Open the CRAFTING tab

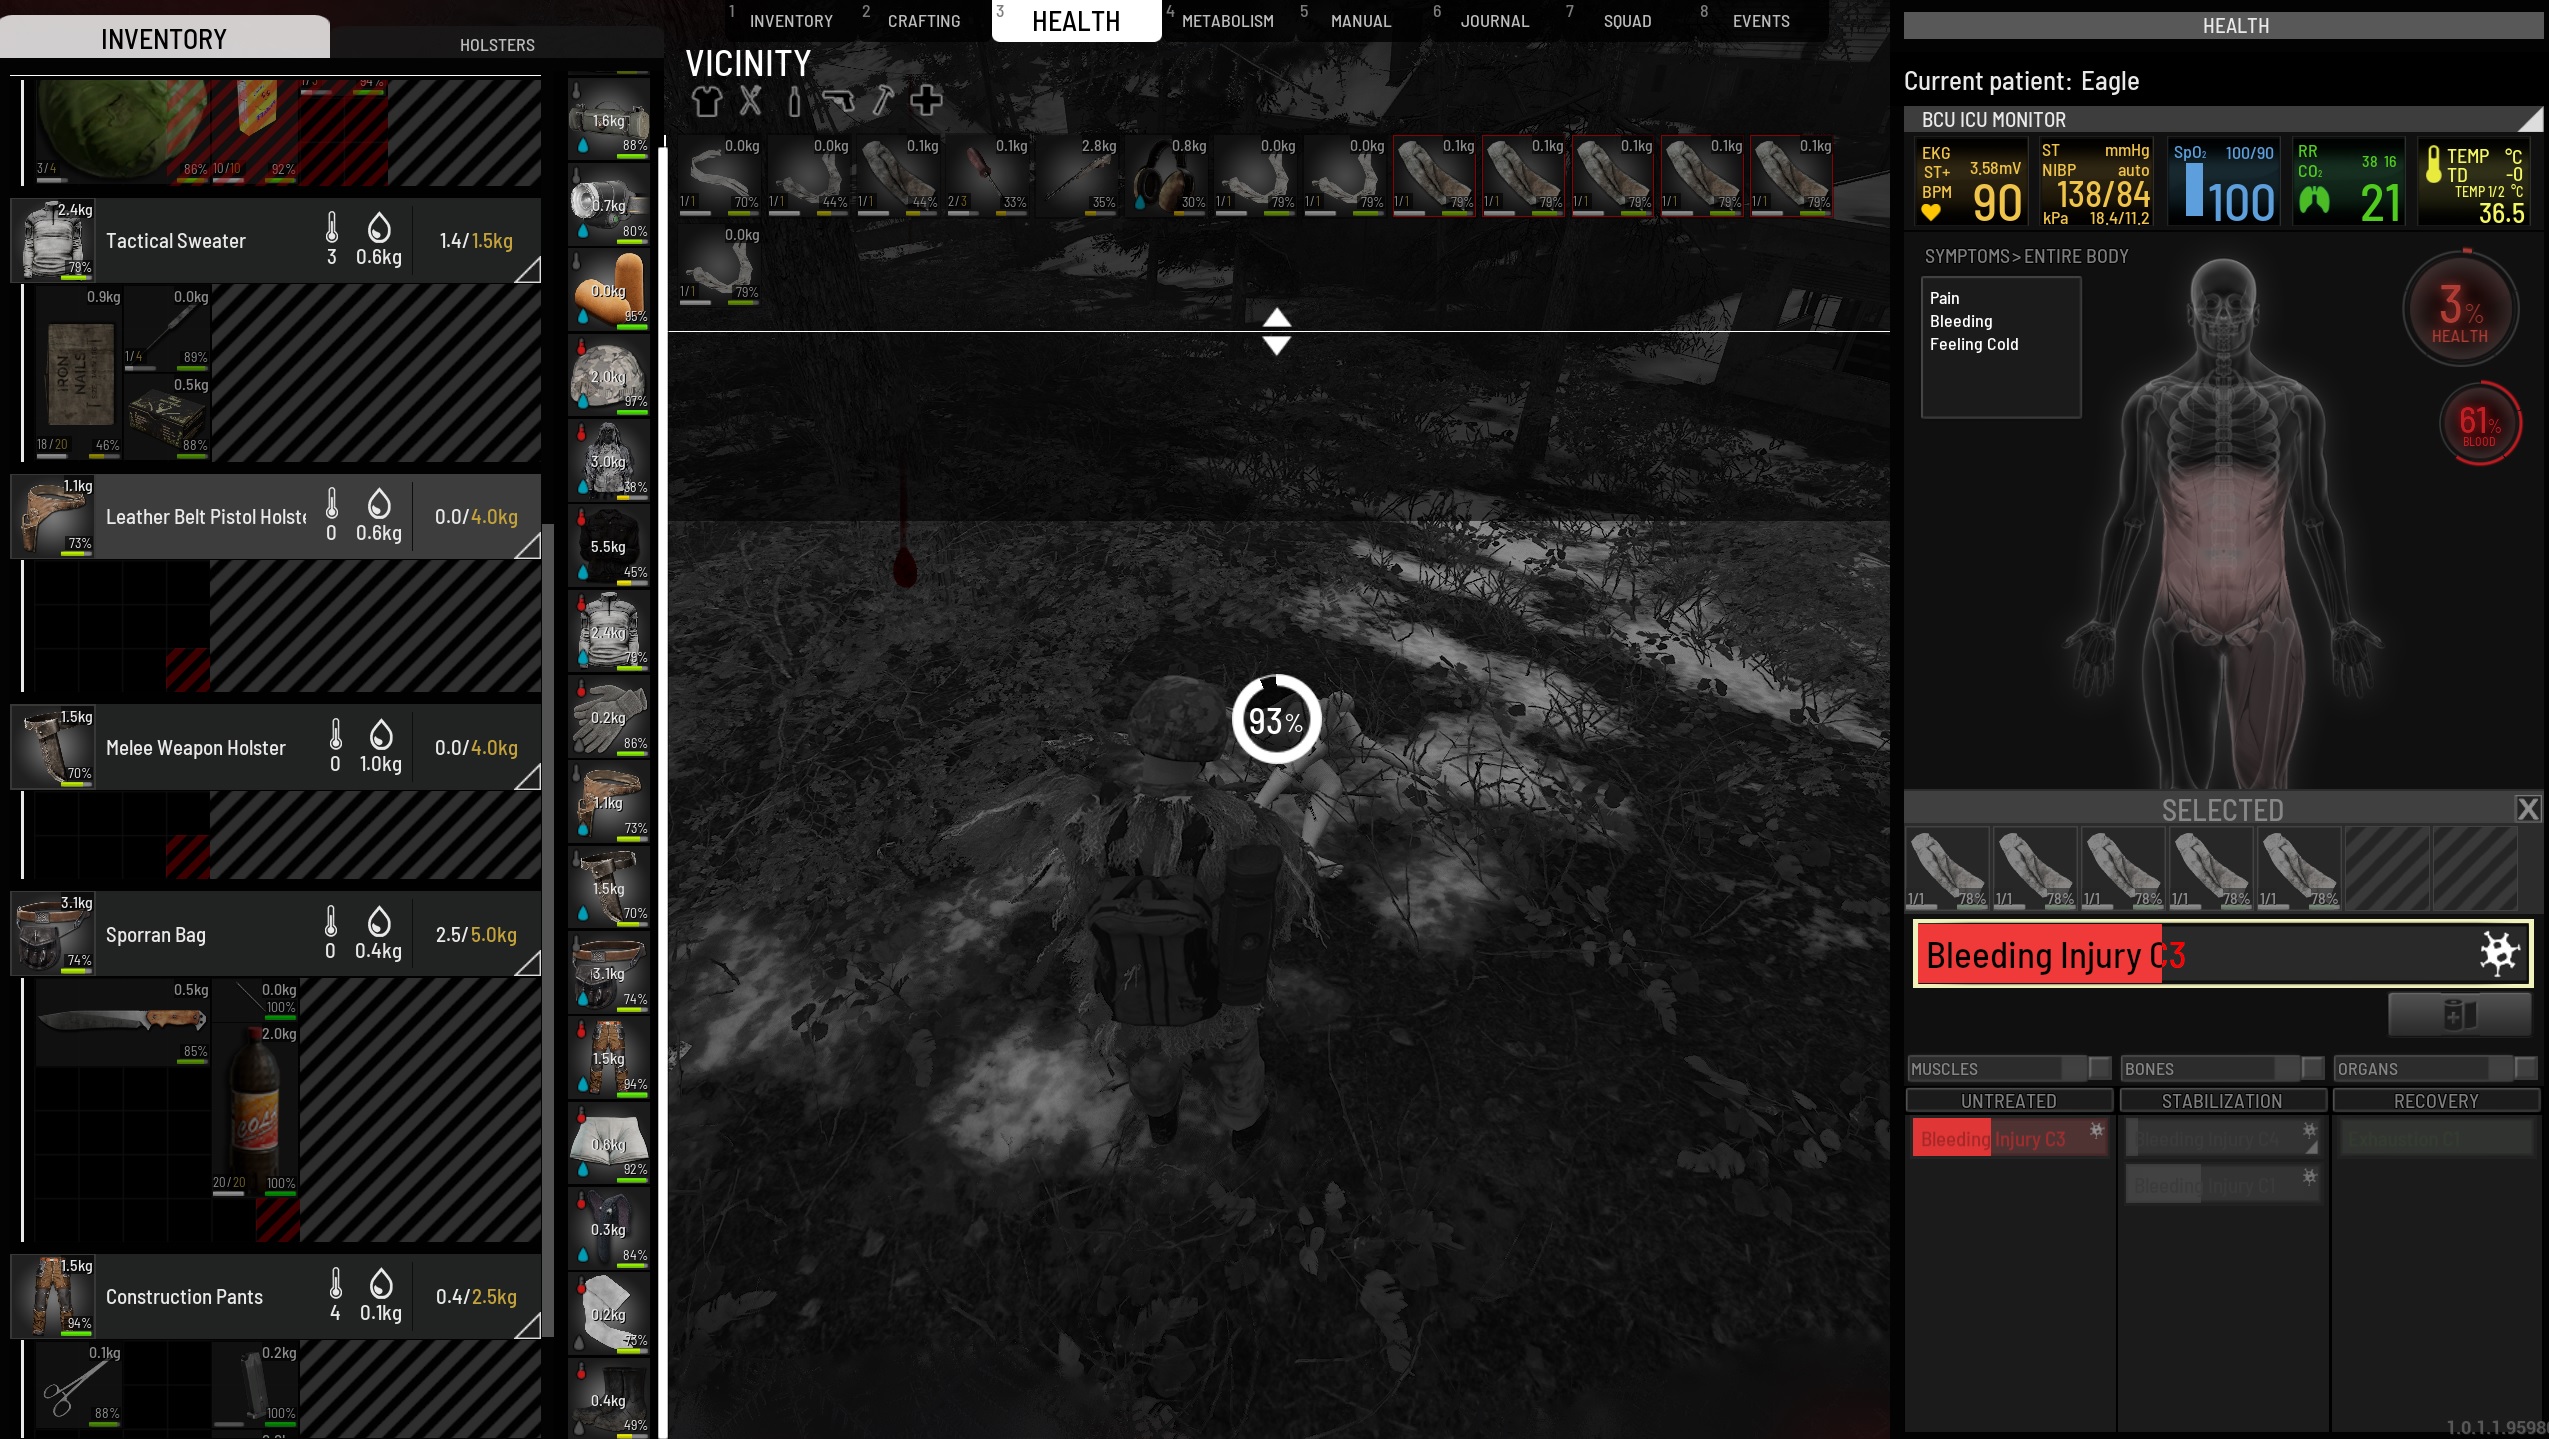(x=923, y=21)
